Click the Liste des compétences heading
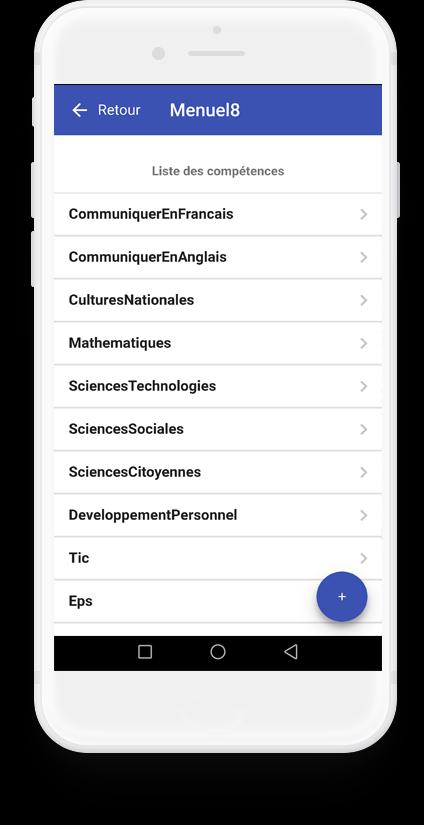 (218, 171)
